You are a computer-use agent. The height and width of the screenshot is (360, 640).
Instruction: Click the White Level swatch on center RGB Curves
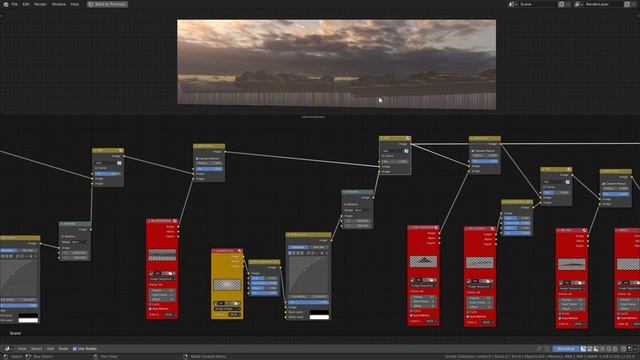(x=319, y=317)
